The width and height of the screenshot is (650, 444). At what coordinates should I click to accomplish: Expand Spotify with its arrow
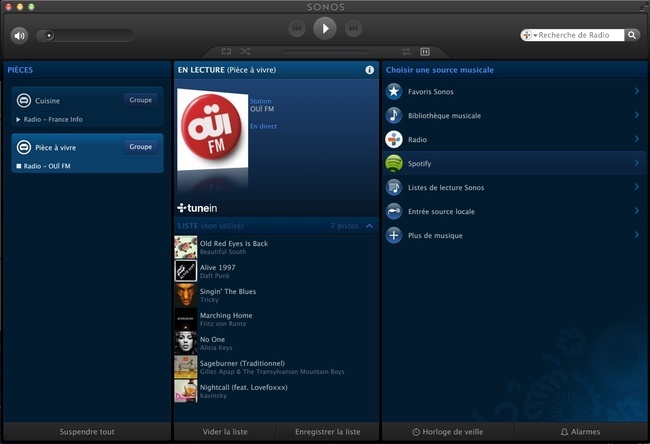[637, 163]
